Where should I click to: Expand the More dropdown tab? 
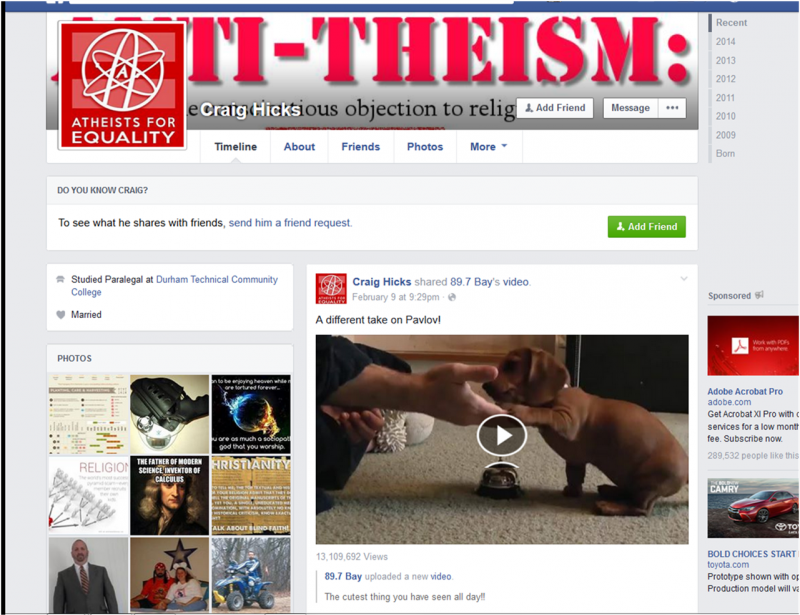tap(489, 147)
